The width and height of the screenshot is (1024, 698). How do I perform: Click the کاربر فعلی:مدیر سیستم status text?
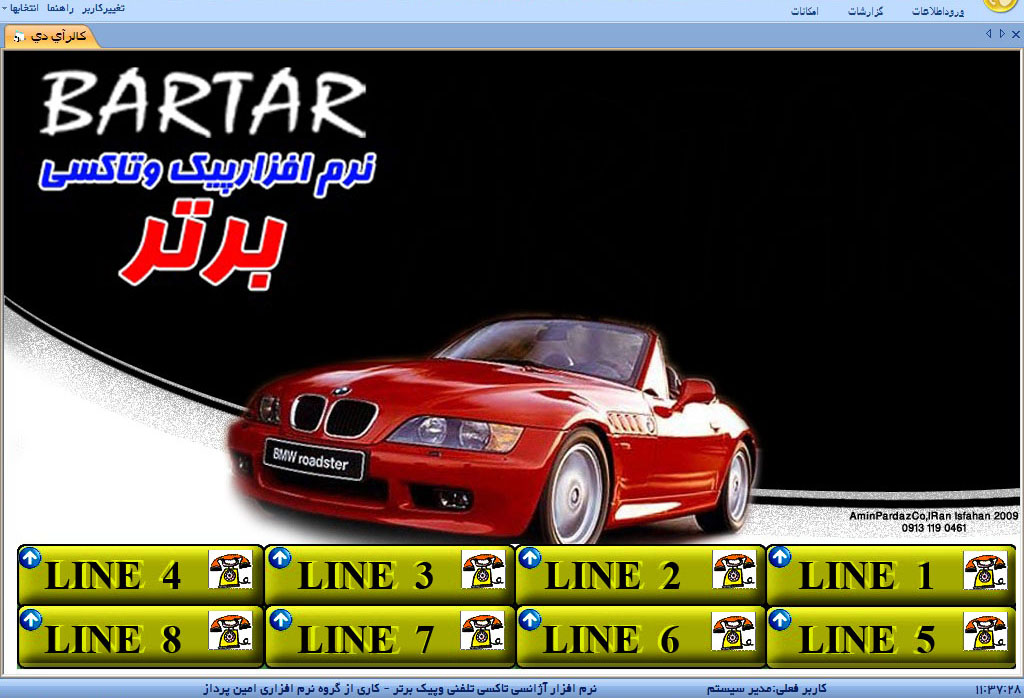767,689
